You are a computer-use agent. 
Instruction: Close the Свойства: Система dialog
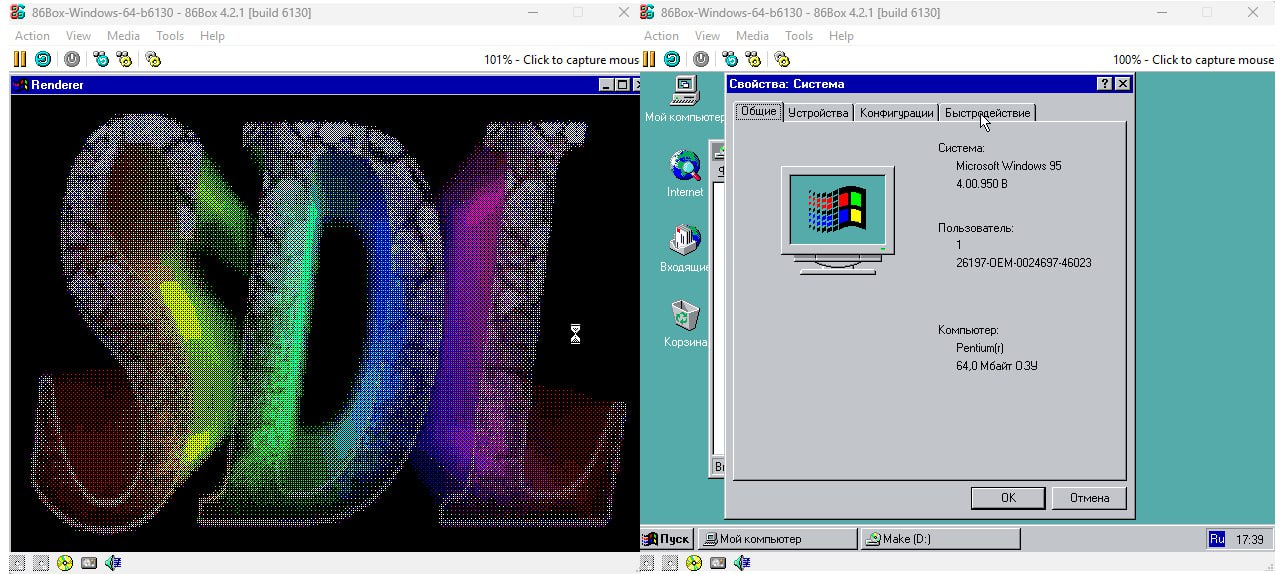click(1122, 84)
